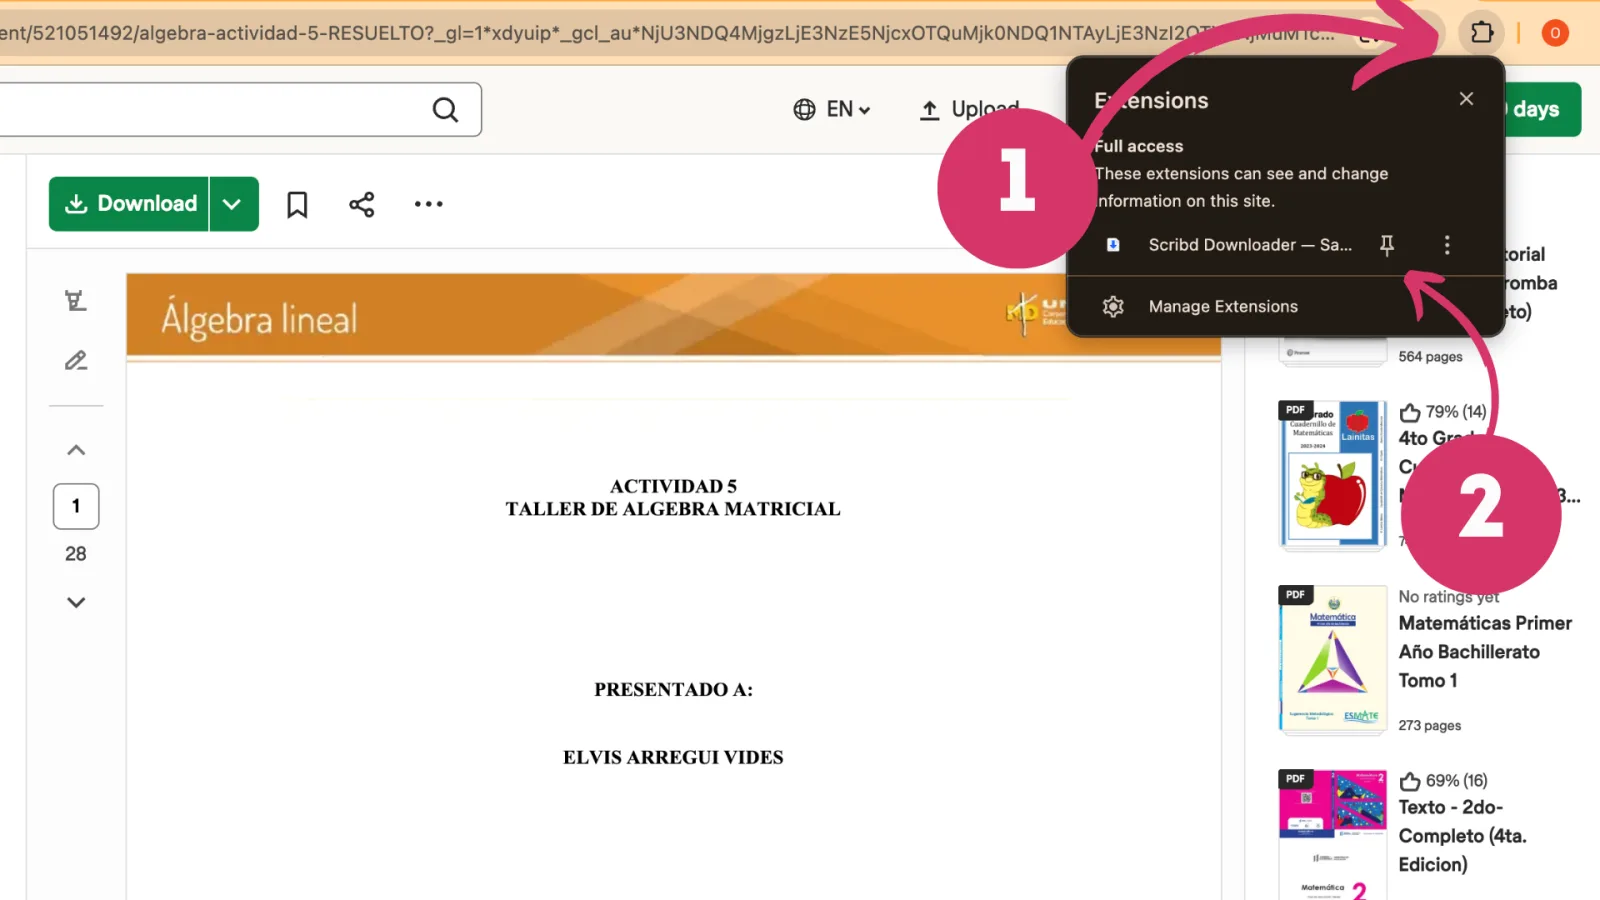Open the Matemática Primer Año thumbnail
This screenshot has height=900, width=1600.
click(1333, 659)
